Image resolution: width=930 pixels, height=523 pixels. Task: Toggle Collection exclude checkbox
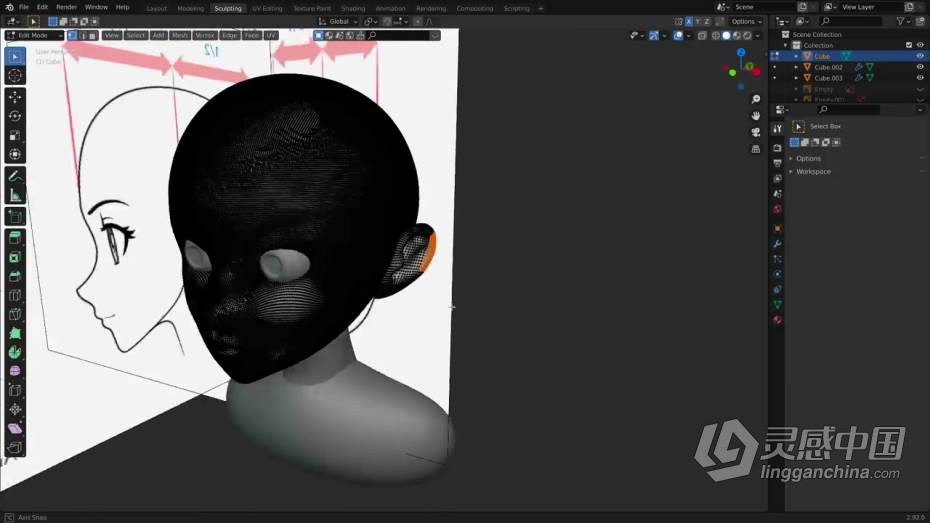[909, 45]
